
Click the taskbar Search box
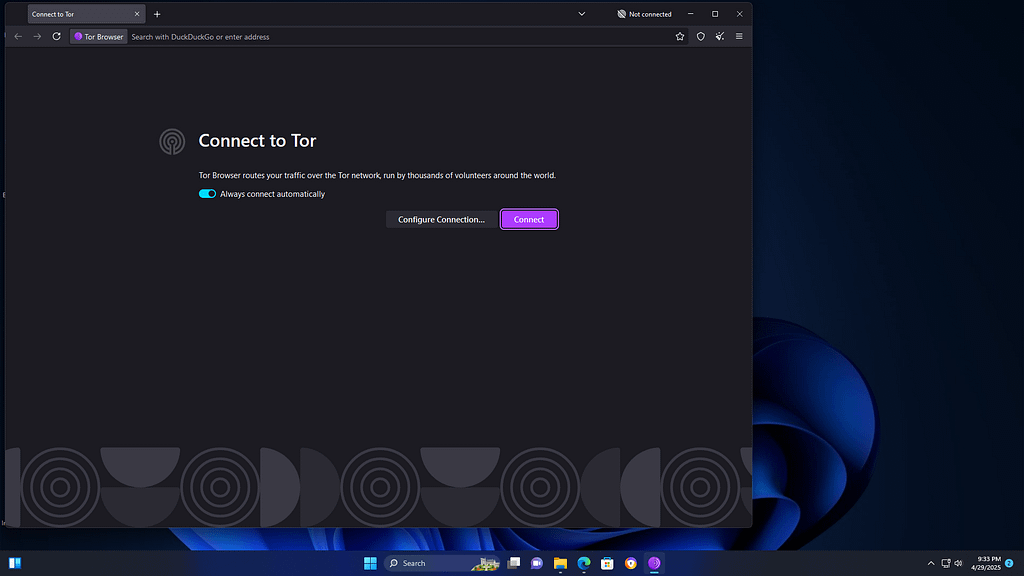pos(442,563)
